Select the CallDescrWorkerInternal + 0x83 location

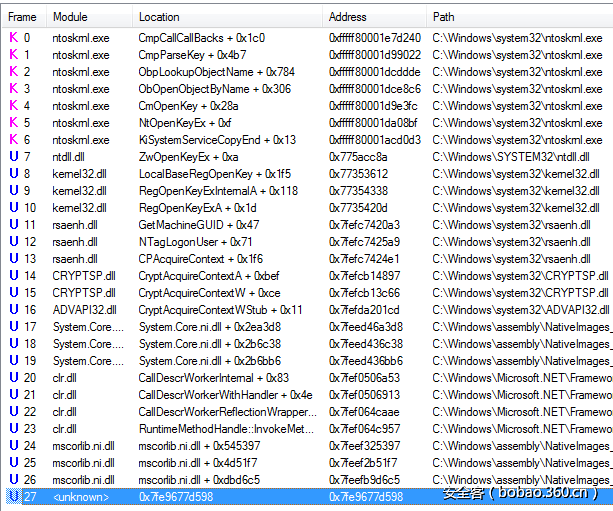coord(213,378)
